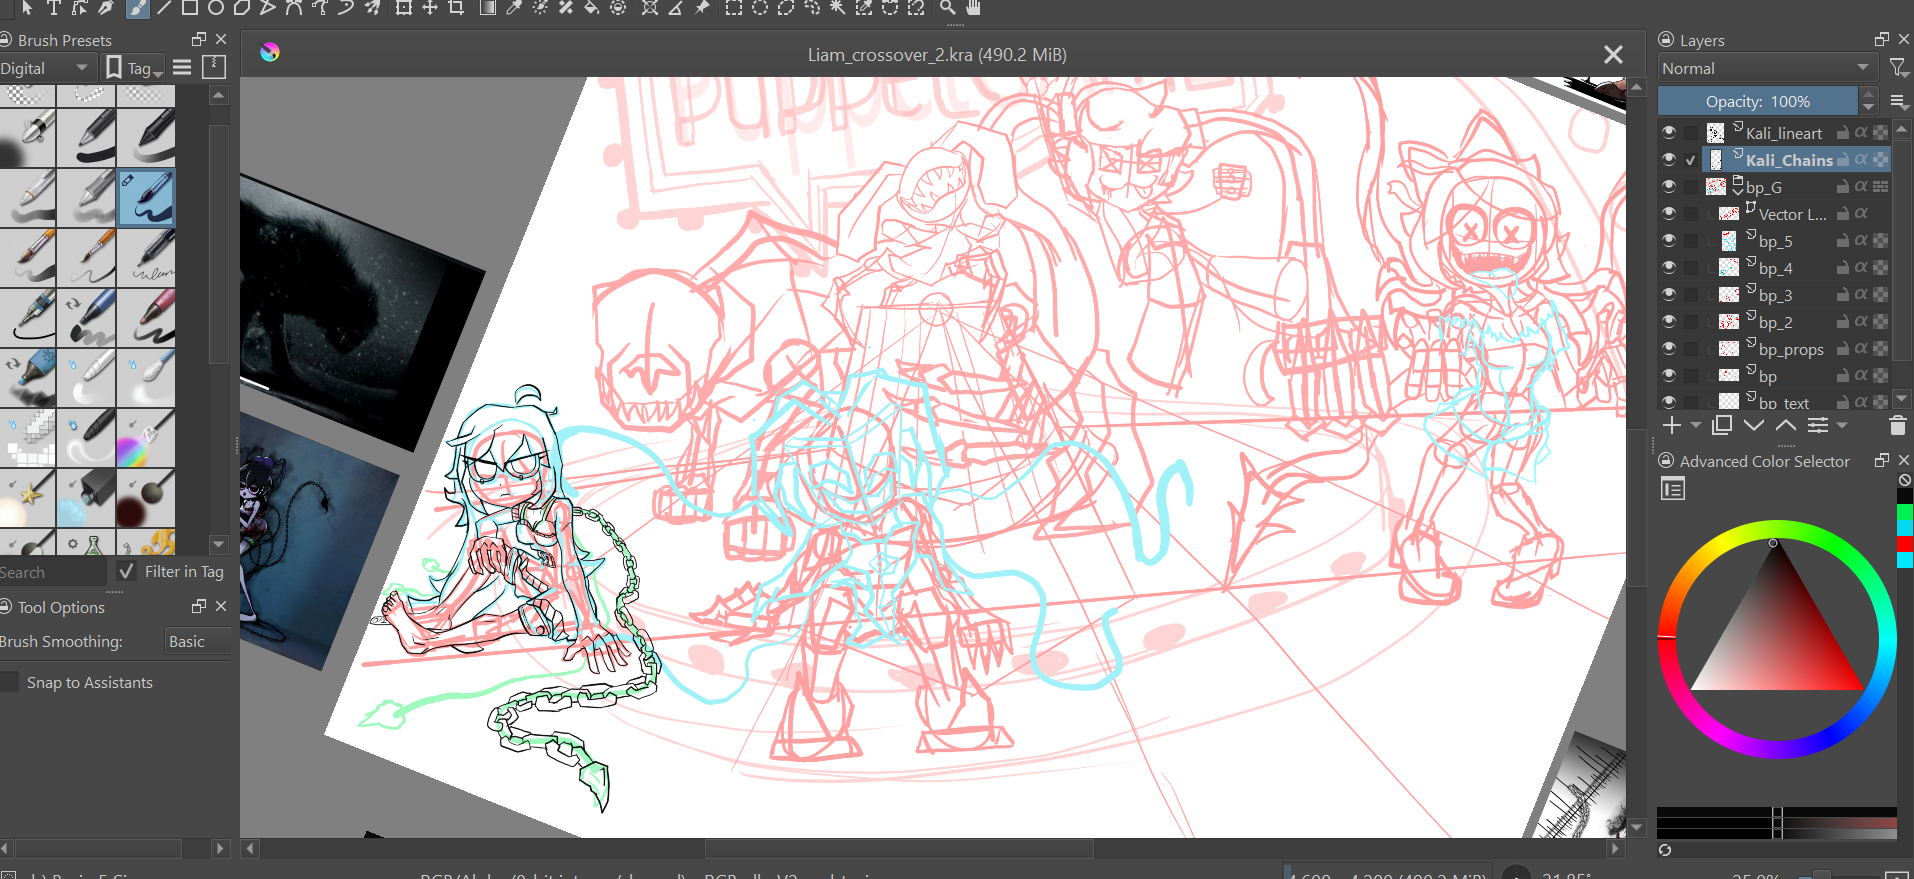This screenshot has width=1914, height=879.
Task: Hide the Kali_lineart layer
Action: click(x=1669, y=132)
